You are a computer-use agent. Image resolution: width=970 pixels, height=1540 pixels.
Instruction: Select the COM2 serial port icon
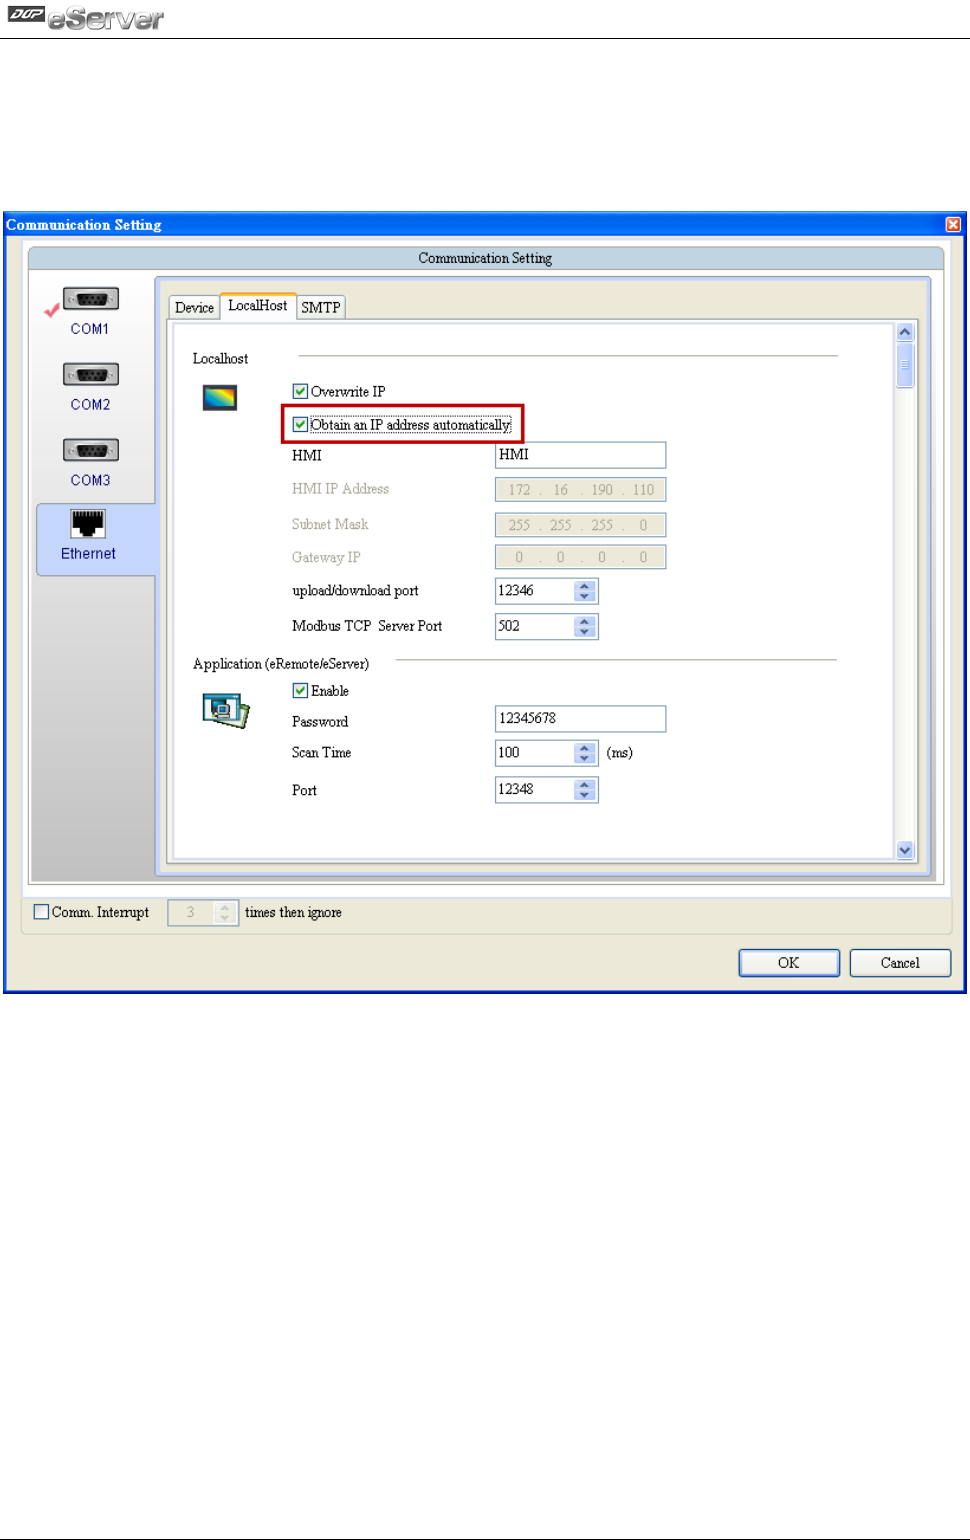tap(91, 375)
